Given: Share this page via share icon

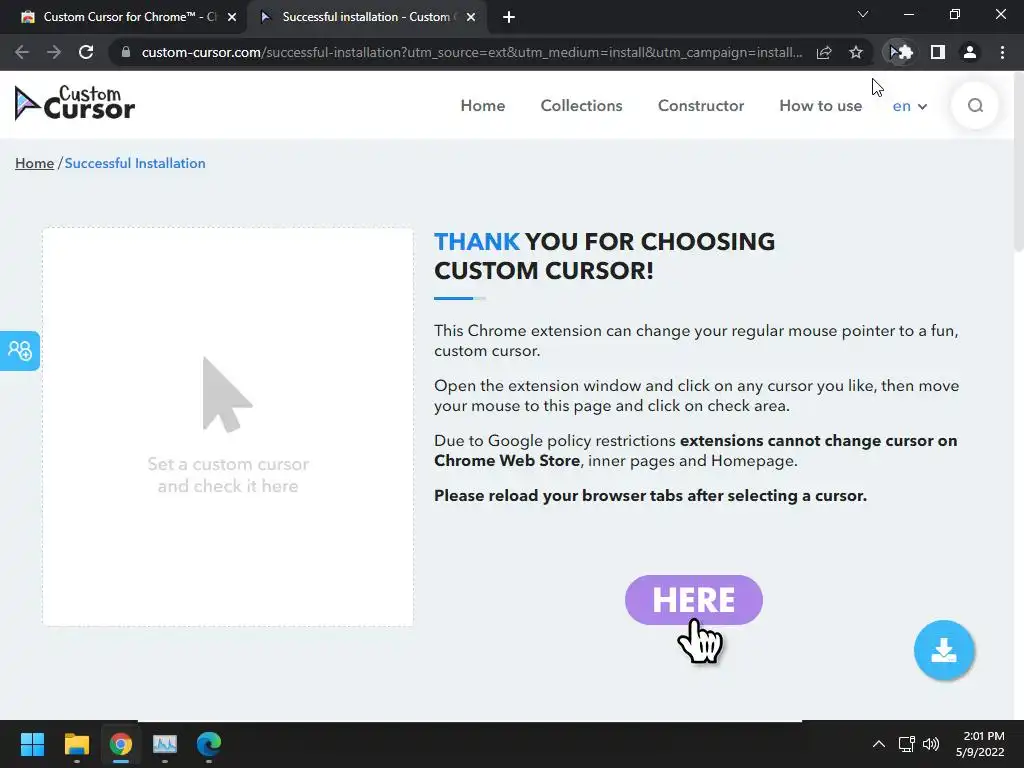Looking at the screenshot, I should (824, 52).
